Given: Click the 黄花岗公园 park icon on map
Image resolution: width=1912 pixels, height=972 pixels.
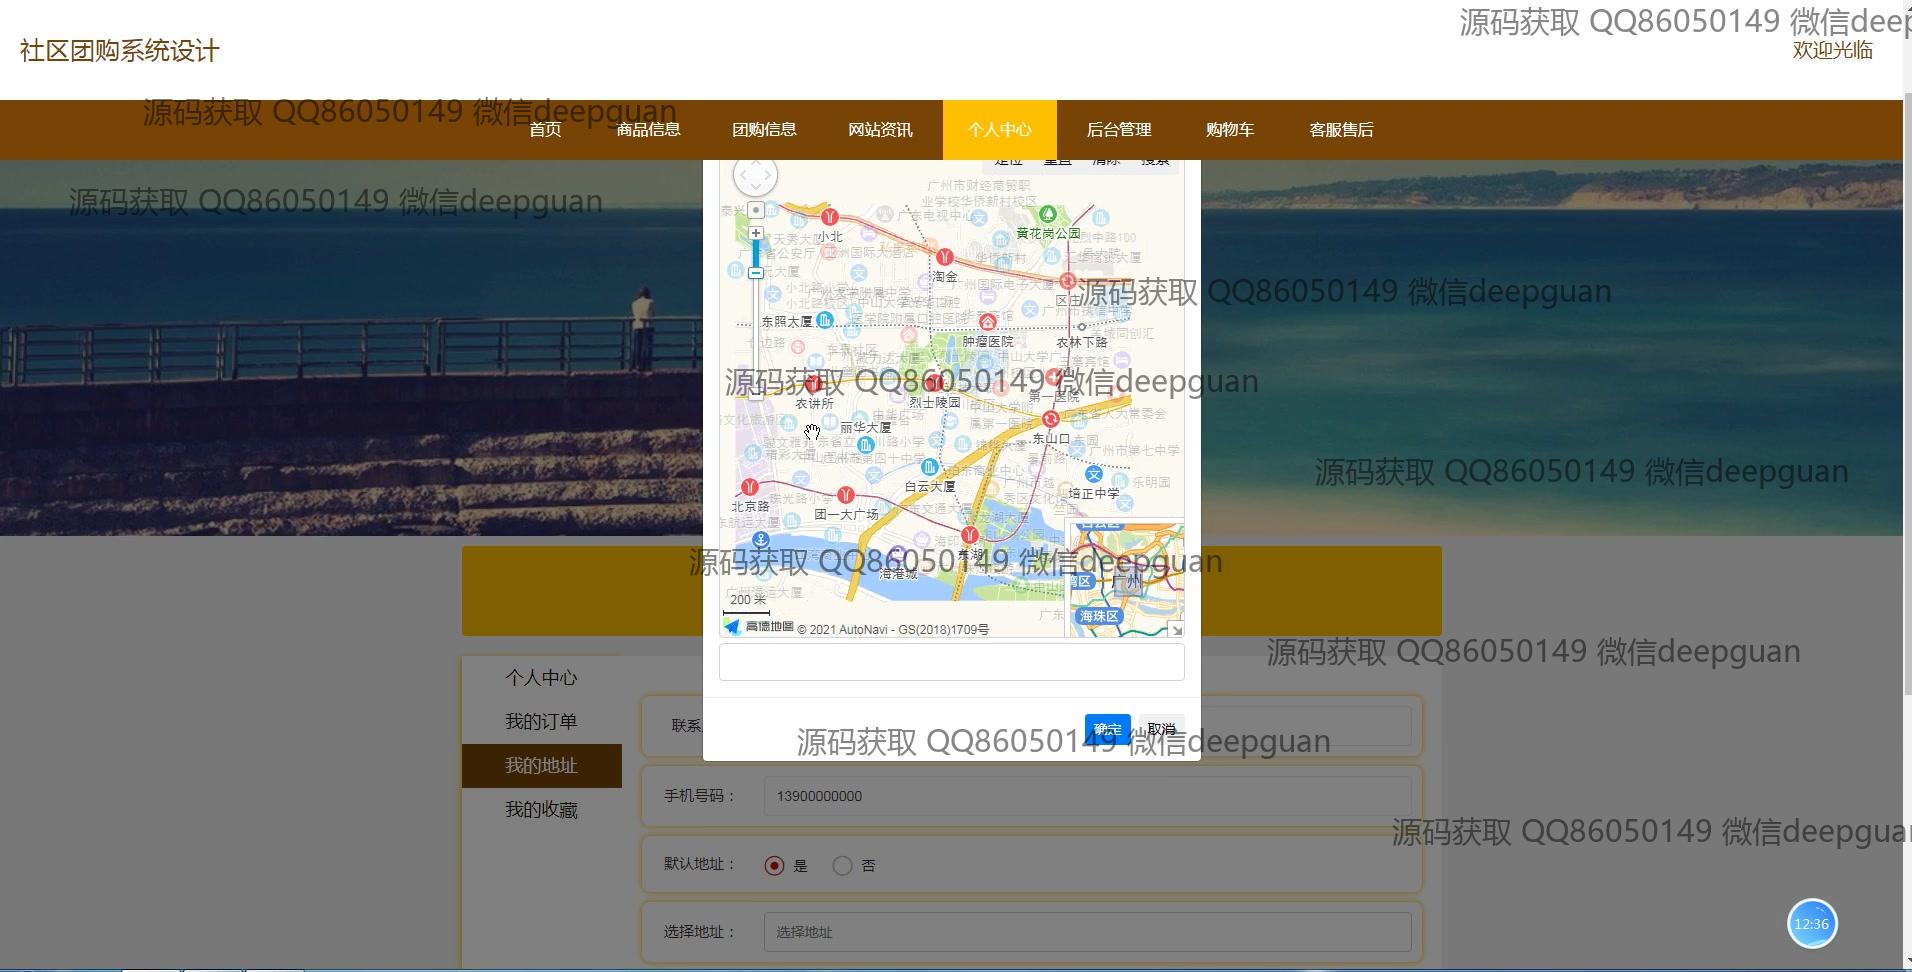Looking at the screenshot, I should click(x=1047, y=214).
